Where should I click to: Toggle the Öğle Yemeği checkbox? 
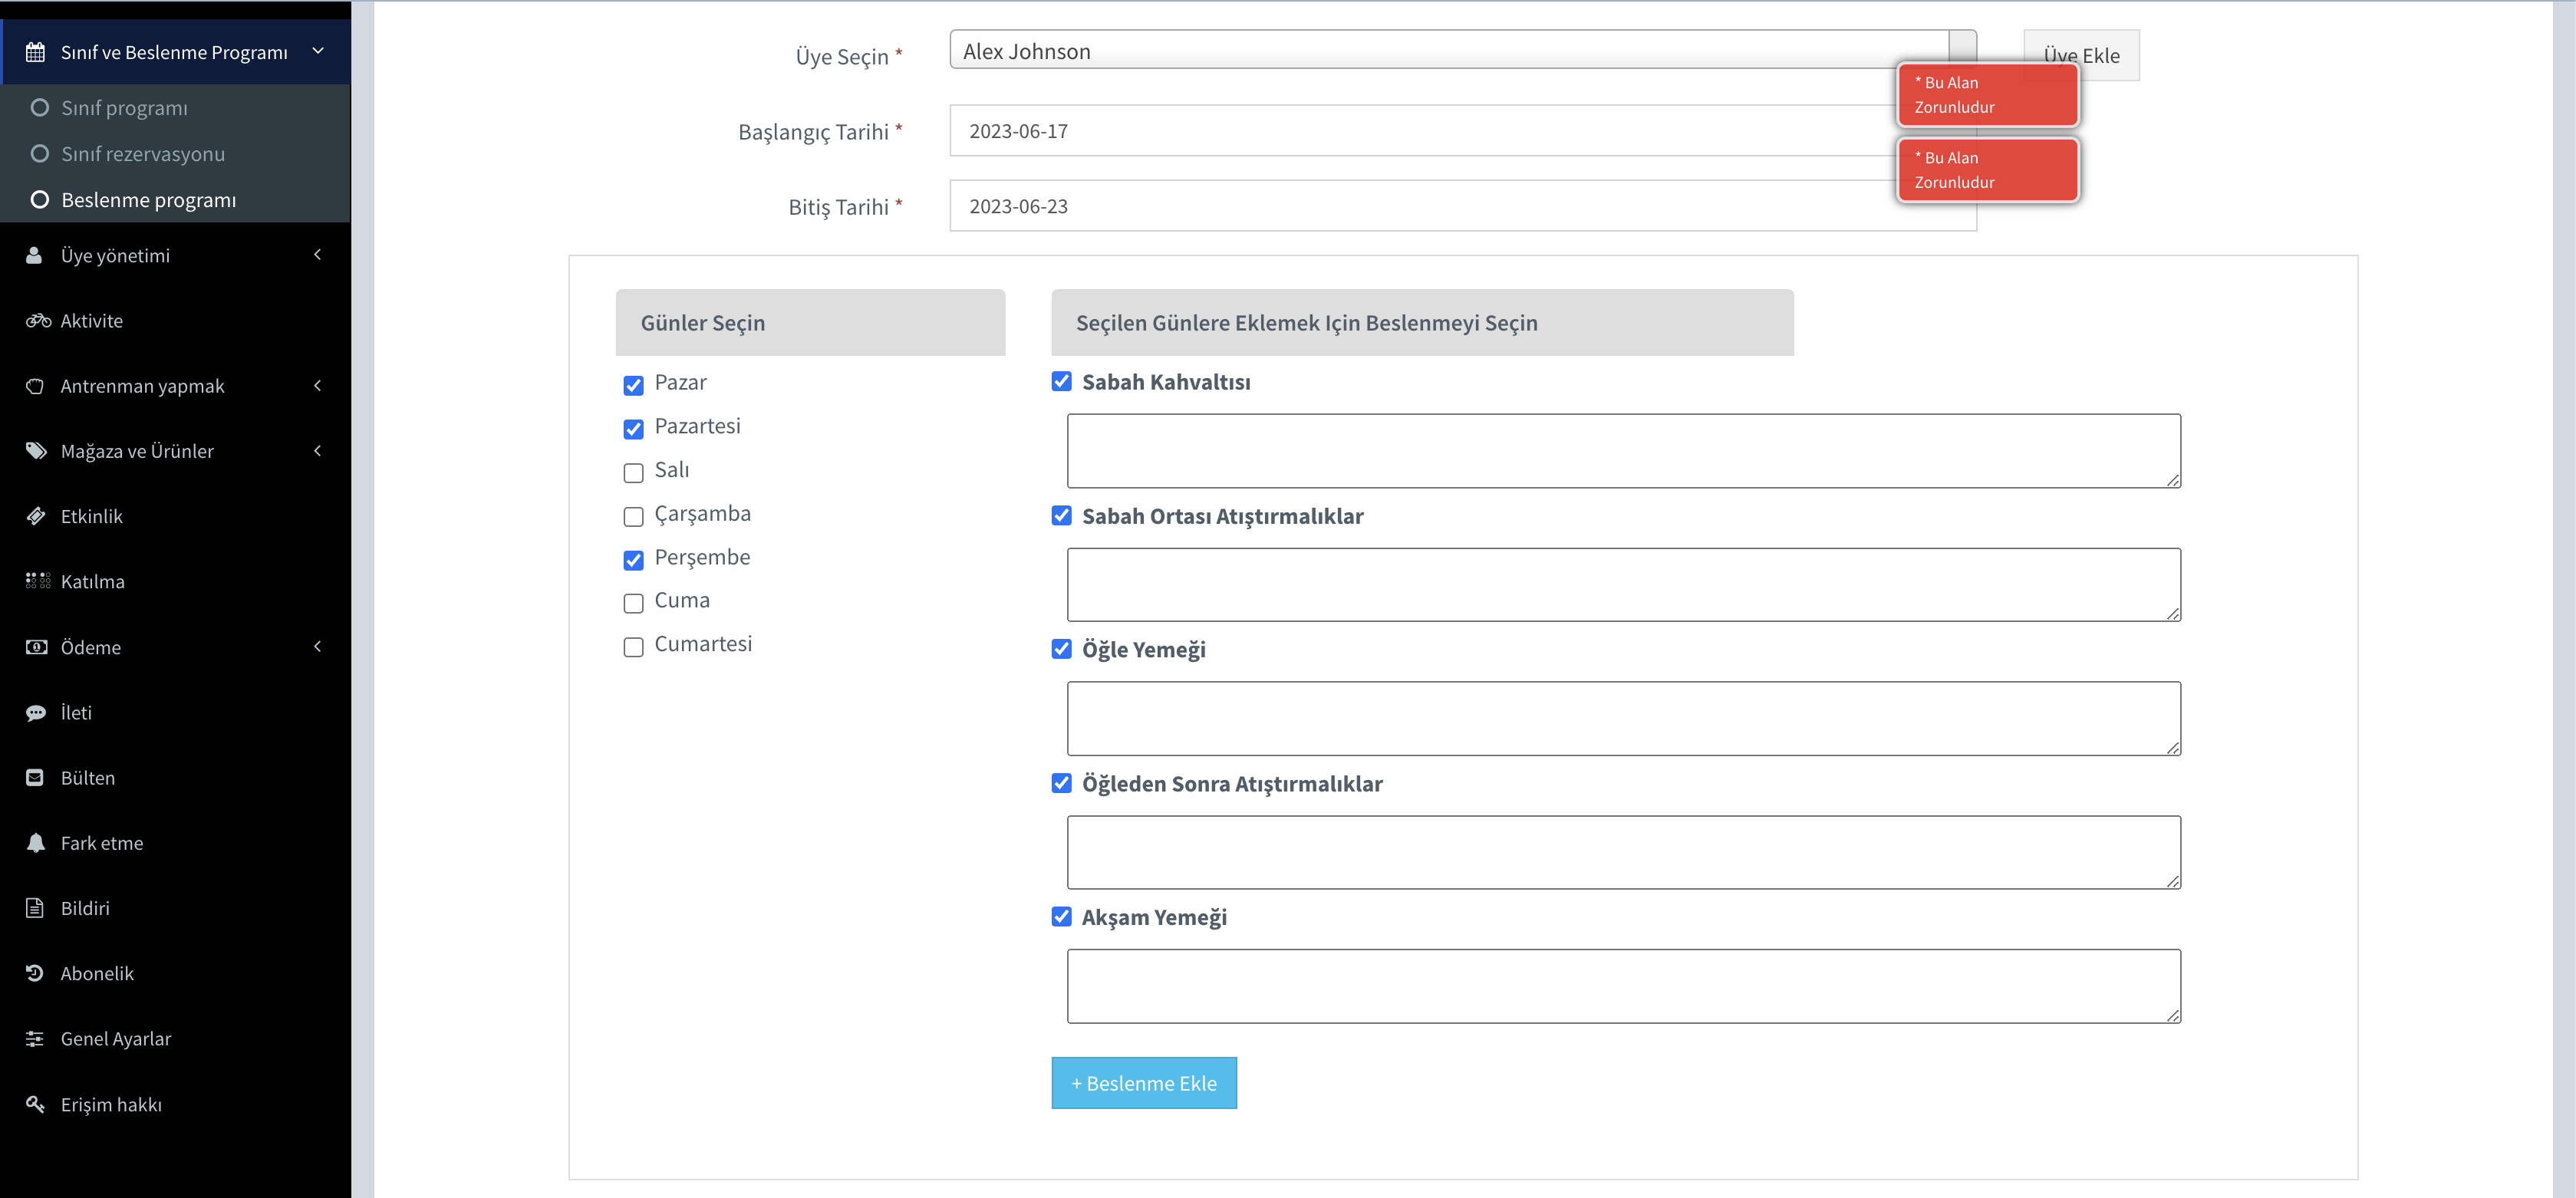pos(1061,649)
